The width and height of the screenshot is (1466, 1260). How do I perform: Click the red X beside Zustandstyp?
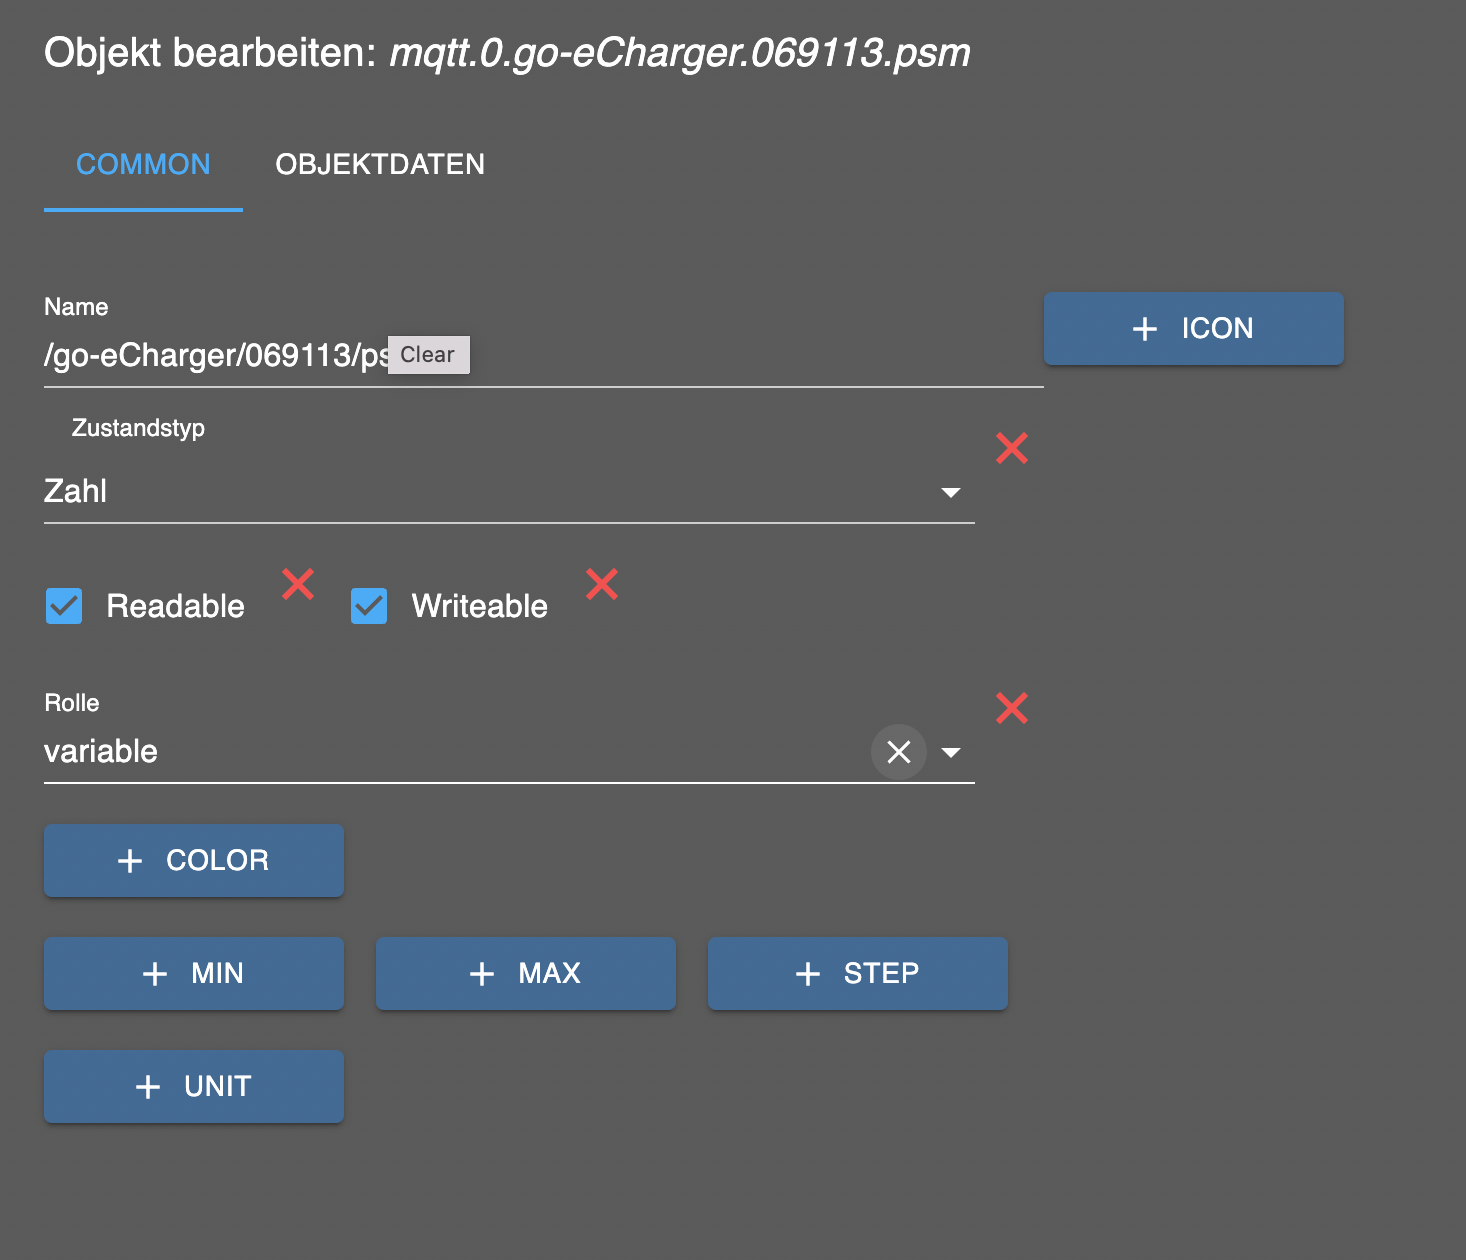(1012, 448)
